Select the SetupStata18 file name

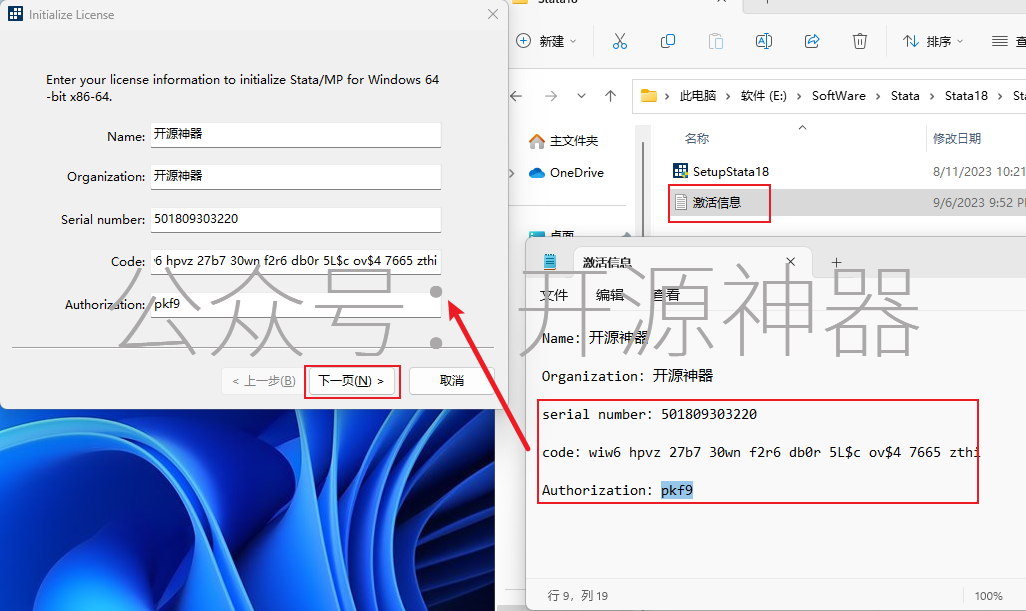point(731,171)
